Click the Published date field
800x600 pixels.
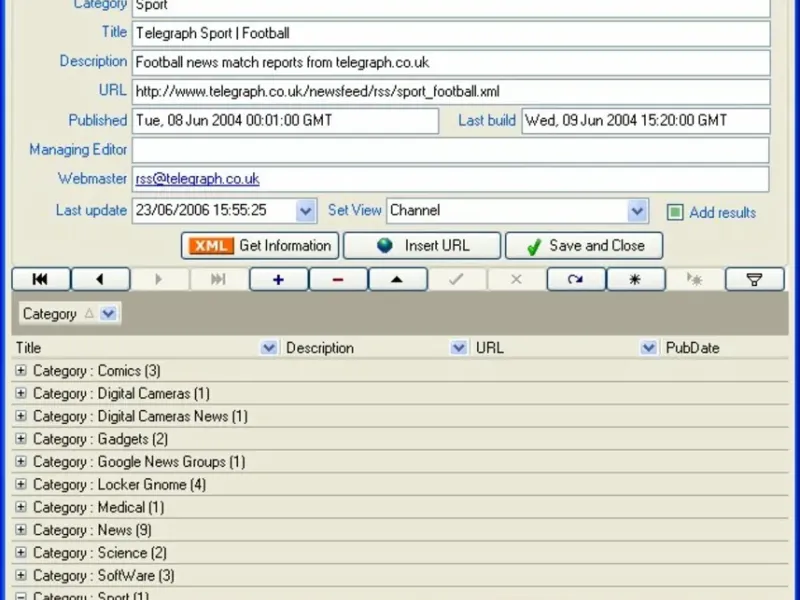point(285,121)
